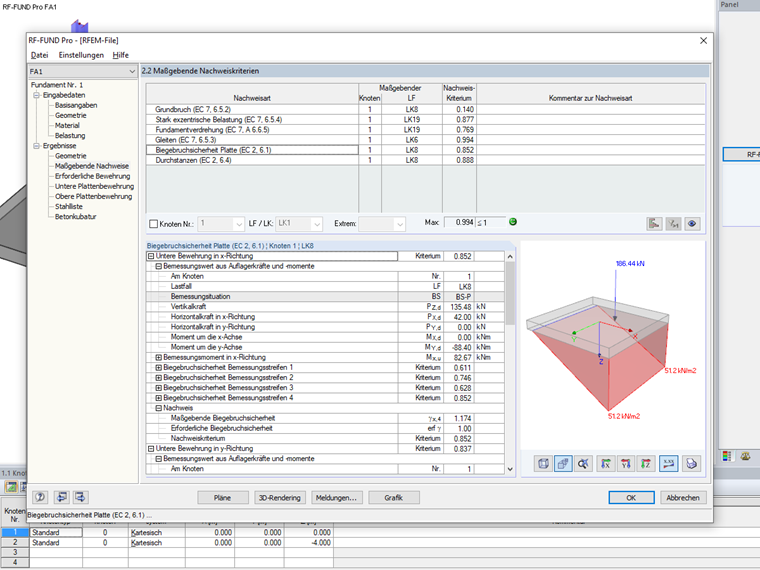
Task: Click the green table icon in the background window
Action: tap(11, 487)
